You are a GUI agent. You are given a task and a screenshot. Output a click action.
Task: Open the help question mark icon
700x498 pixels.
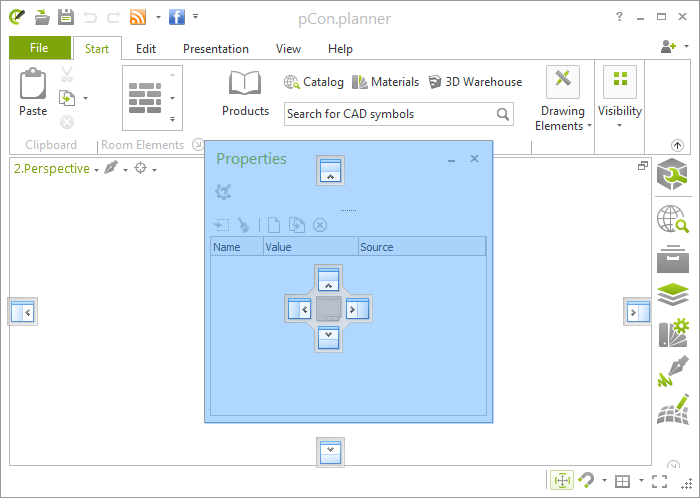[x=619, y=17]
